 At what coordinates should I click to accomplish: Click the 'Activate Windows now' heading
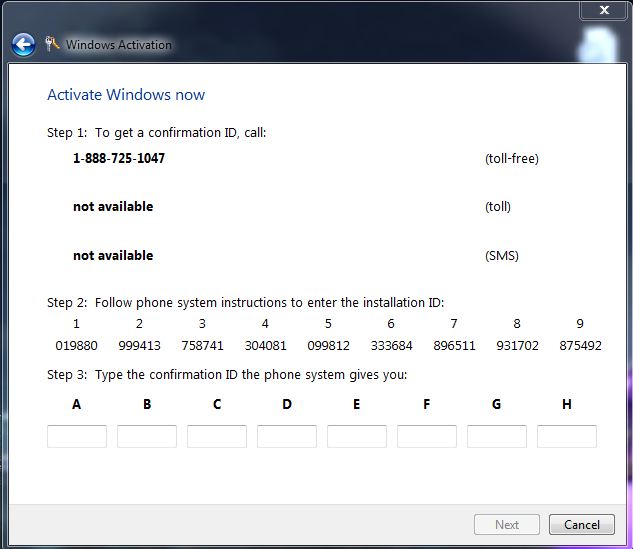(126, 94)
